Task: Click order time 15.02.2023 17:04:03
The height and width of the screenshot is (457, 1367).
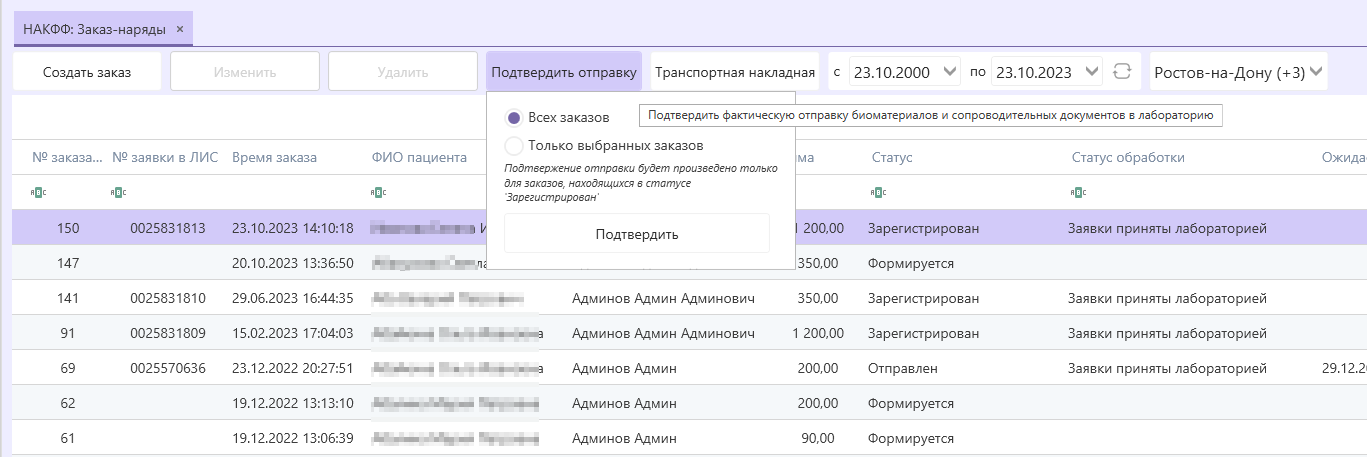Action: [292, 333]
